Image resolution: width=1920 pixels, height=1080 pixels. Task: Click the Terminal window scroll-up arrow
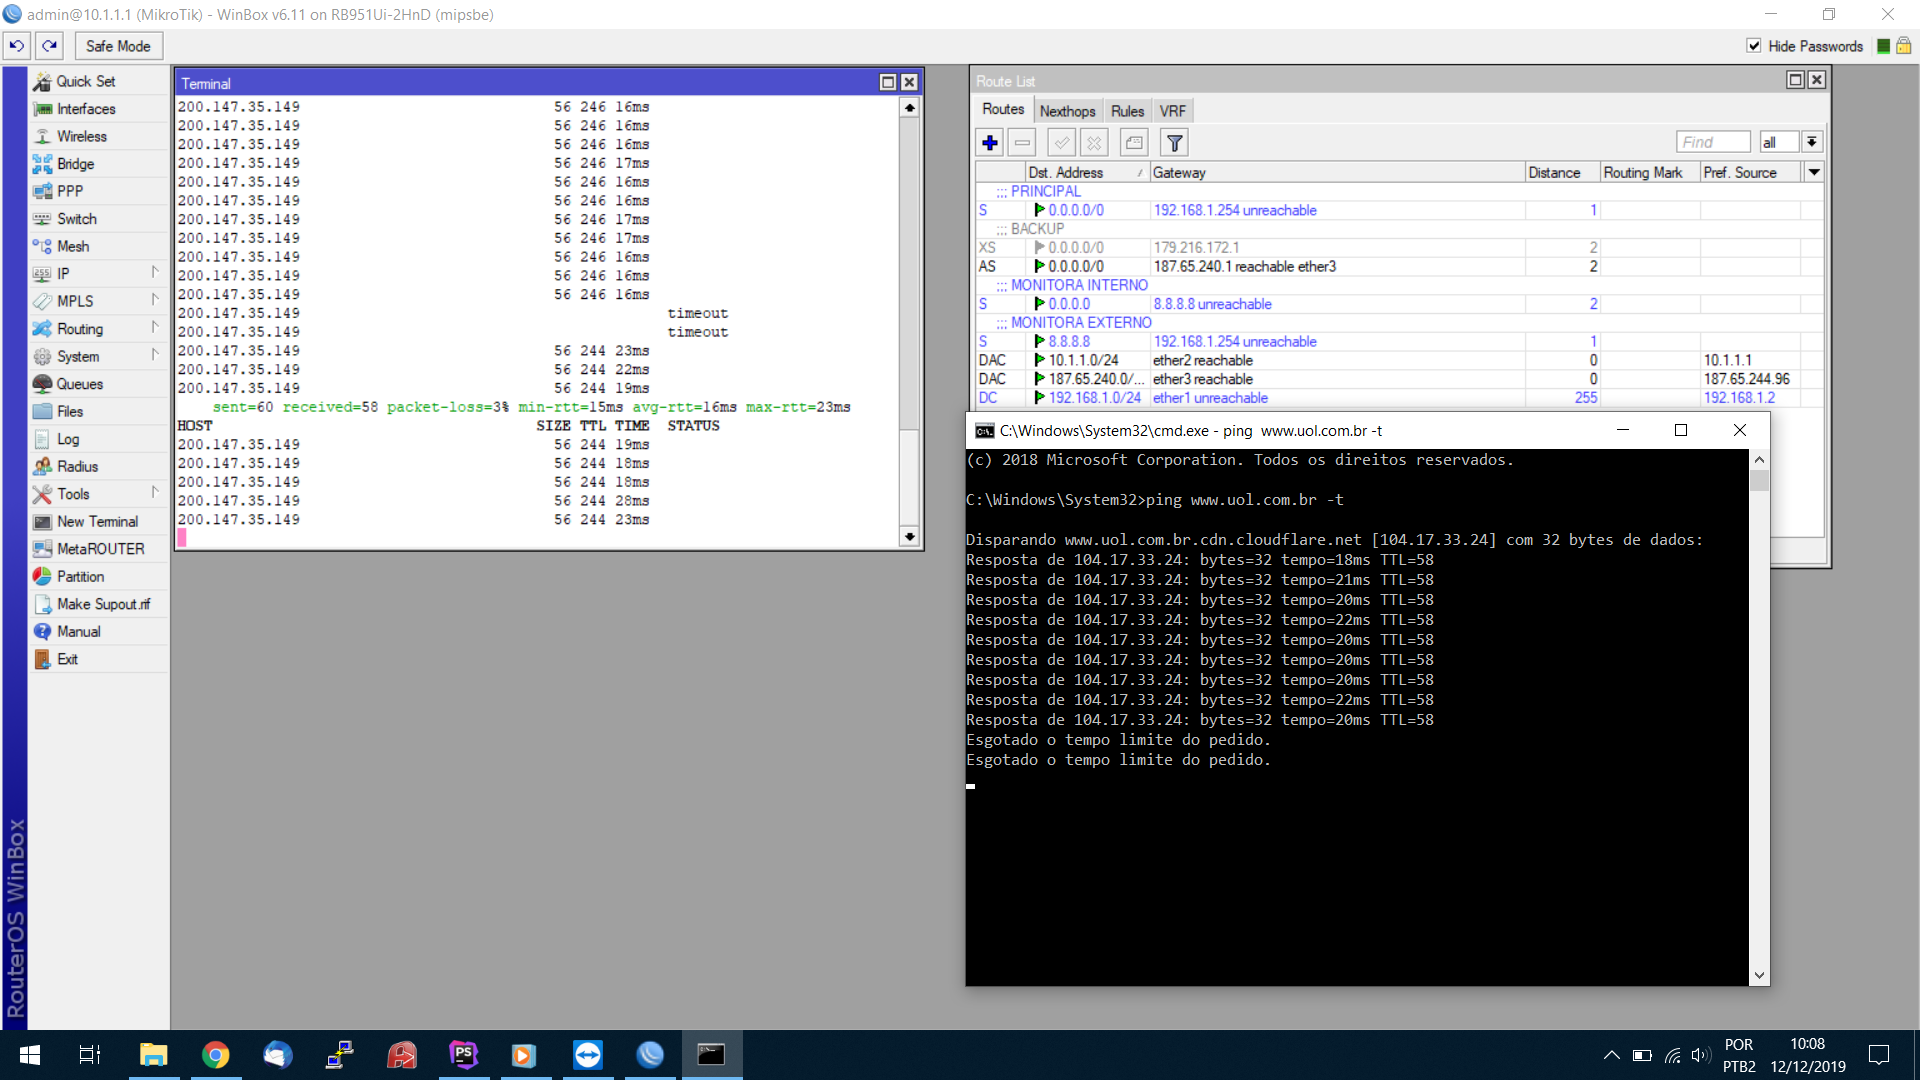pos(909,108)
